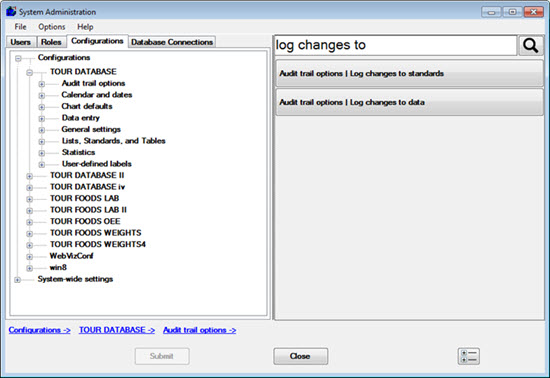Click the search field containing 'log changes to'
Screen dimensions: 550x378
(395, 45)
